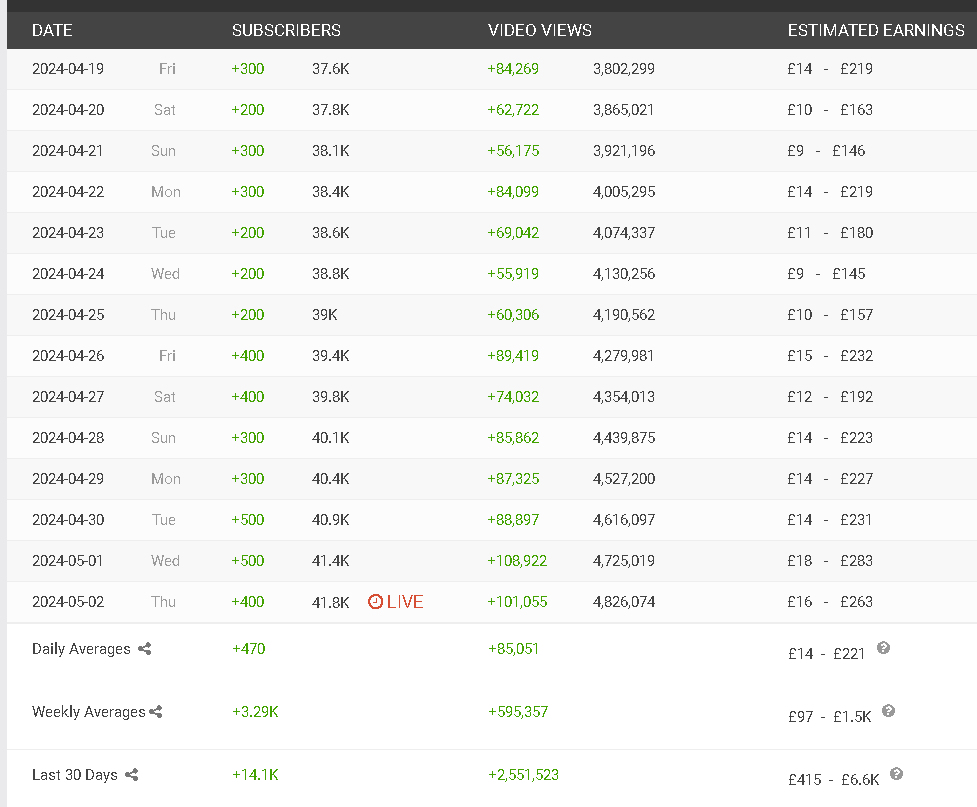
Task: Click earnings £9 - £146
Action: pos(826,151)
